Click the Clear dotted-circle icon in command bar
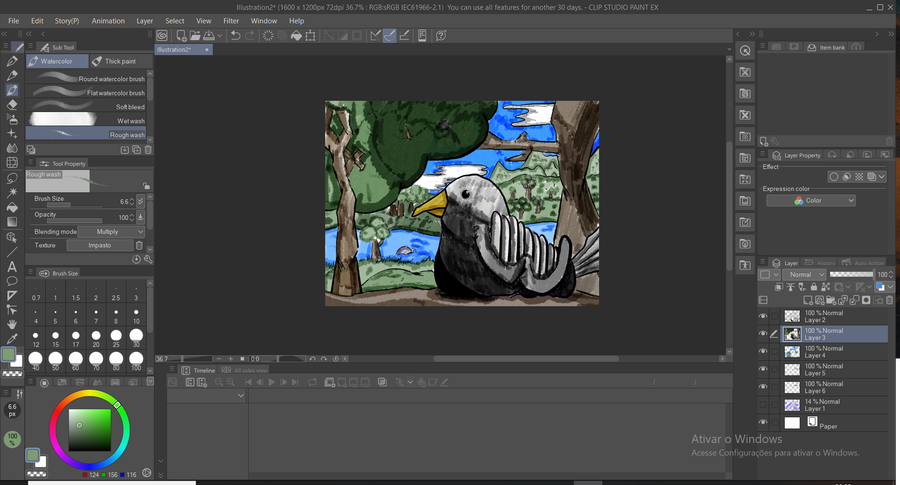This screenshot has width=900, height=485. (268, 36)
